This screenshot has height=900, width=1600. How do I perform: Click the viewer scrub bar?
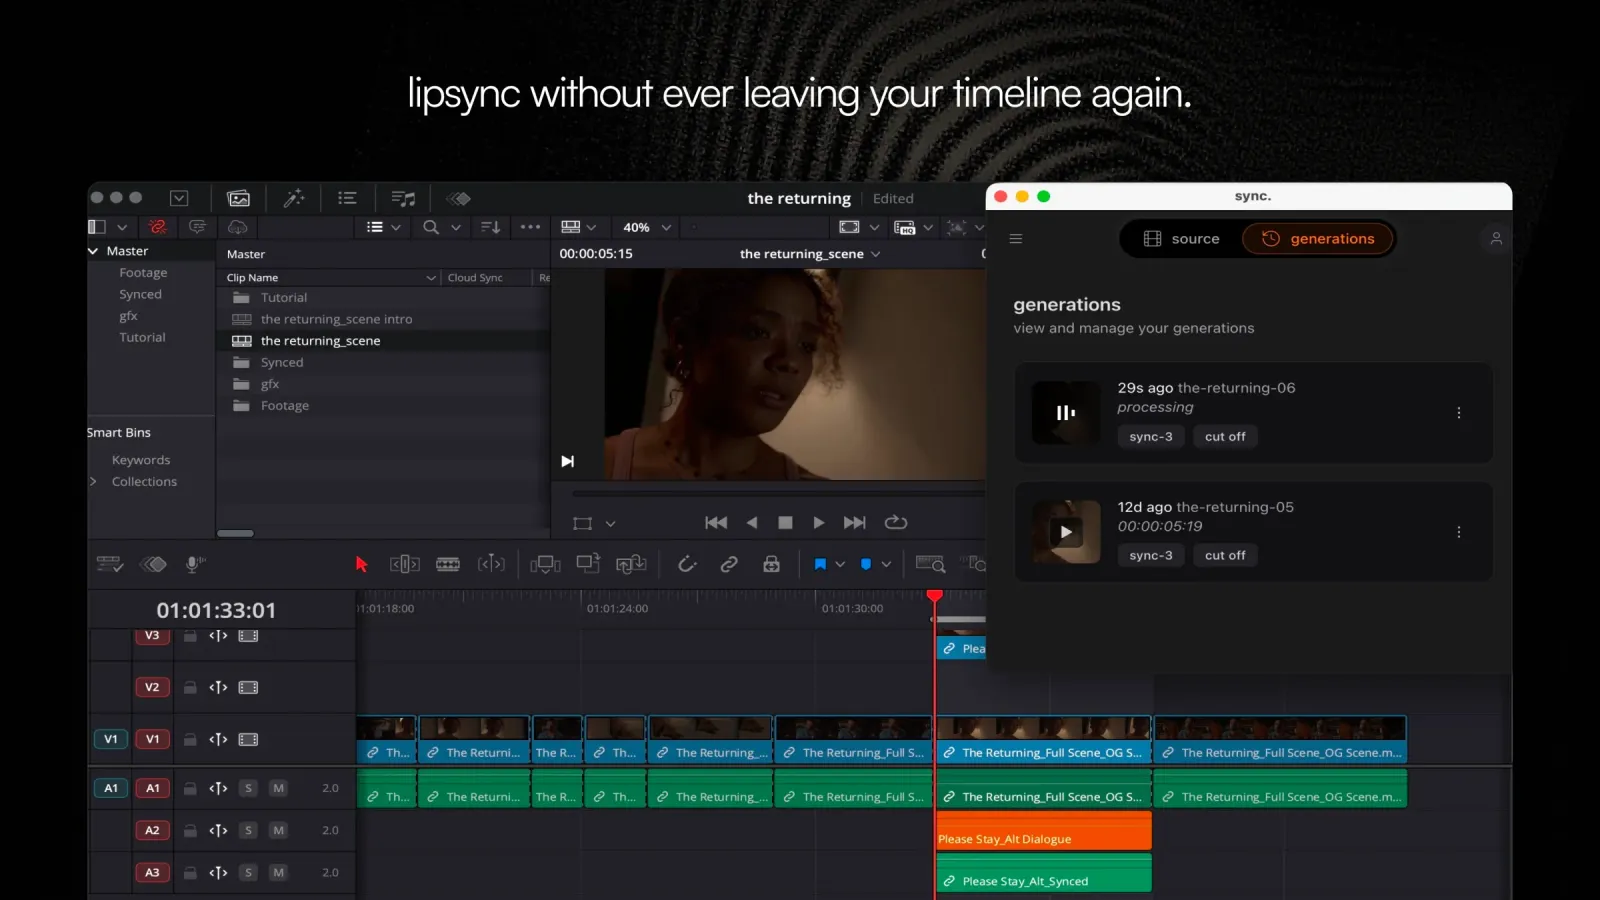(778, 494)
